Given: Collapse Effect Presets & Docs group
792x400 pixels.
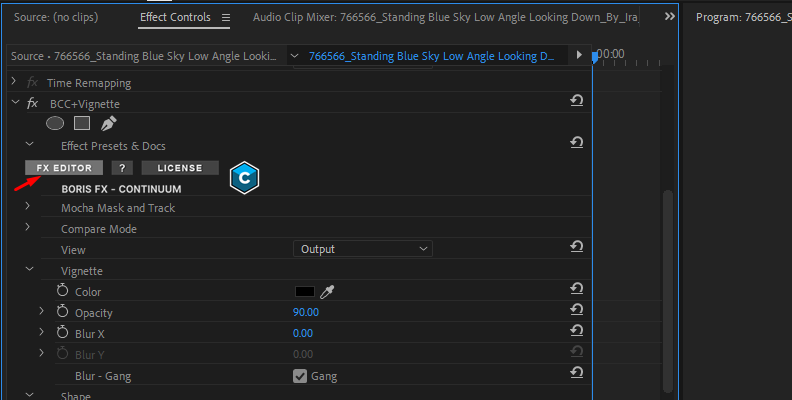Looking at the screenshot, I should pyautogui.click(x=30, y=144).
